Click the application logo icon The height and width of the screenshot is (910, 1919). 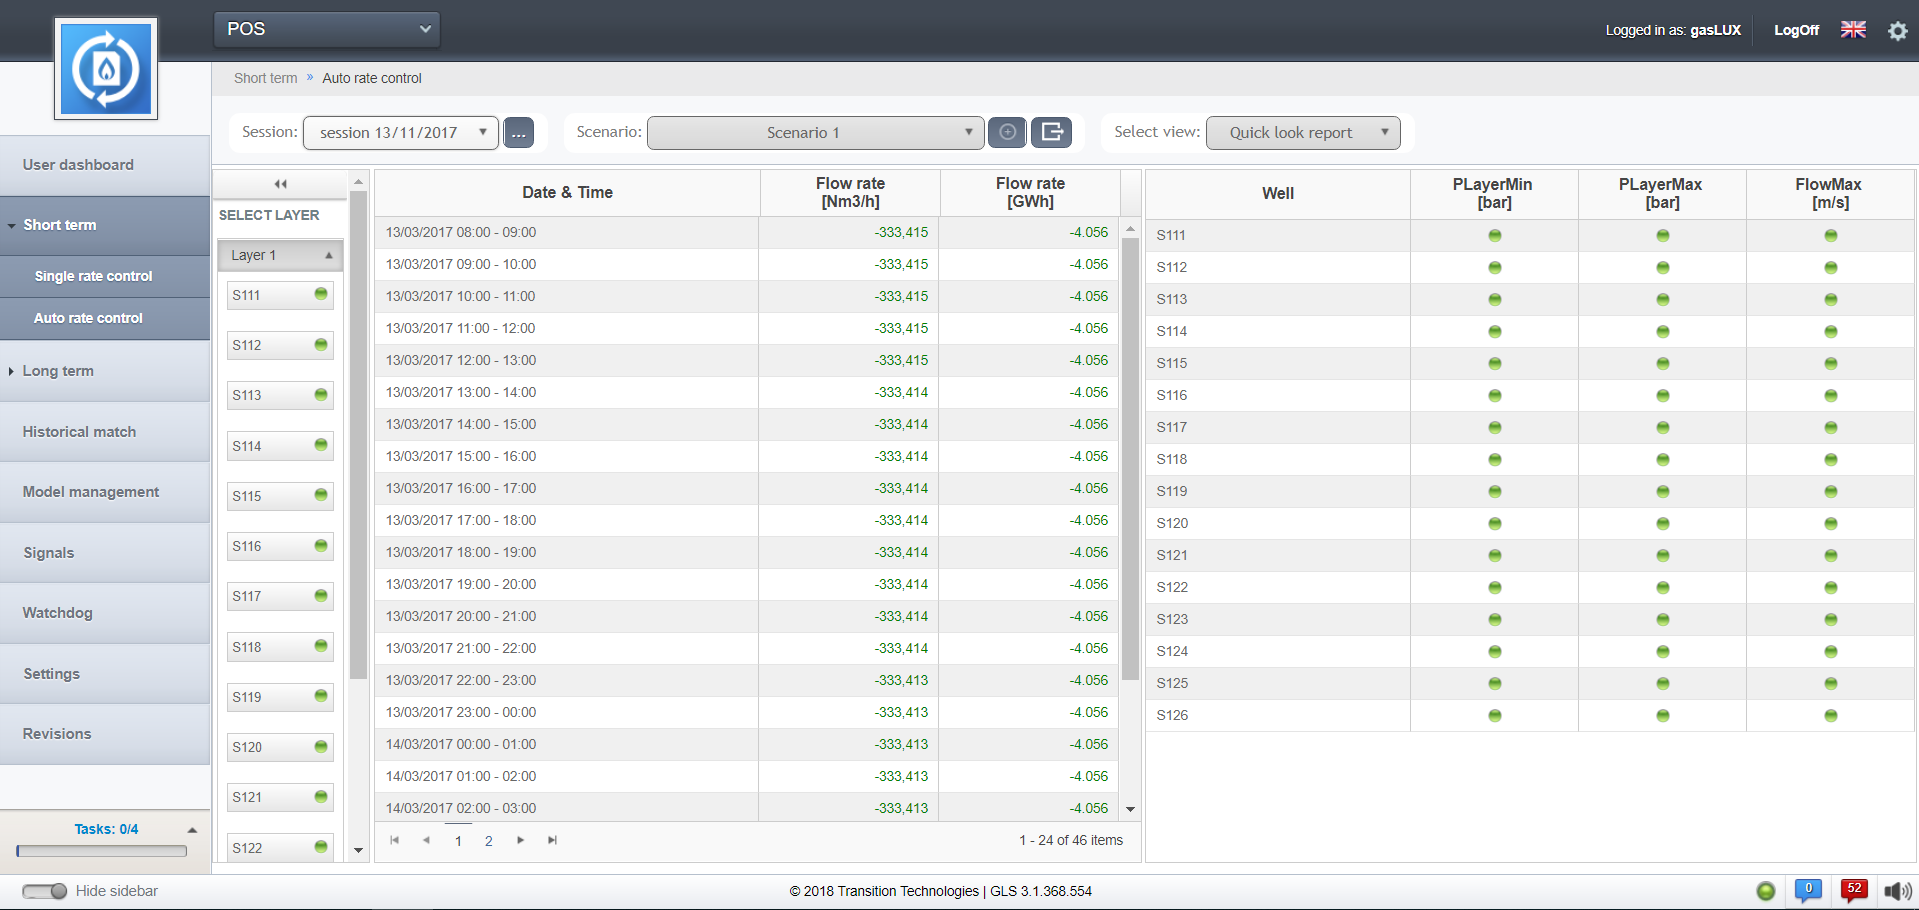pos(106,69)
